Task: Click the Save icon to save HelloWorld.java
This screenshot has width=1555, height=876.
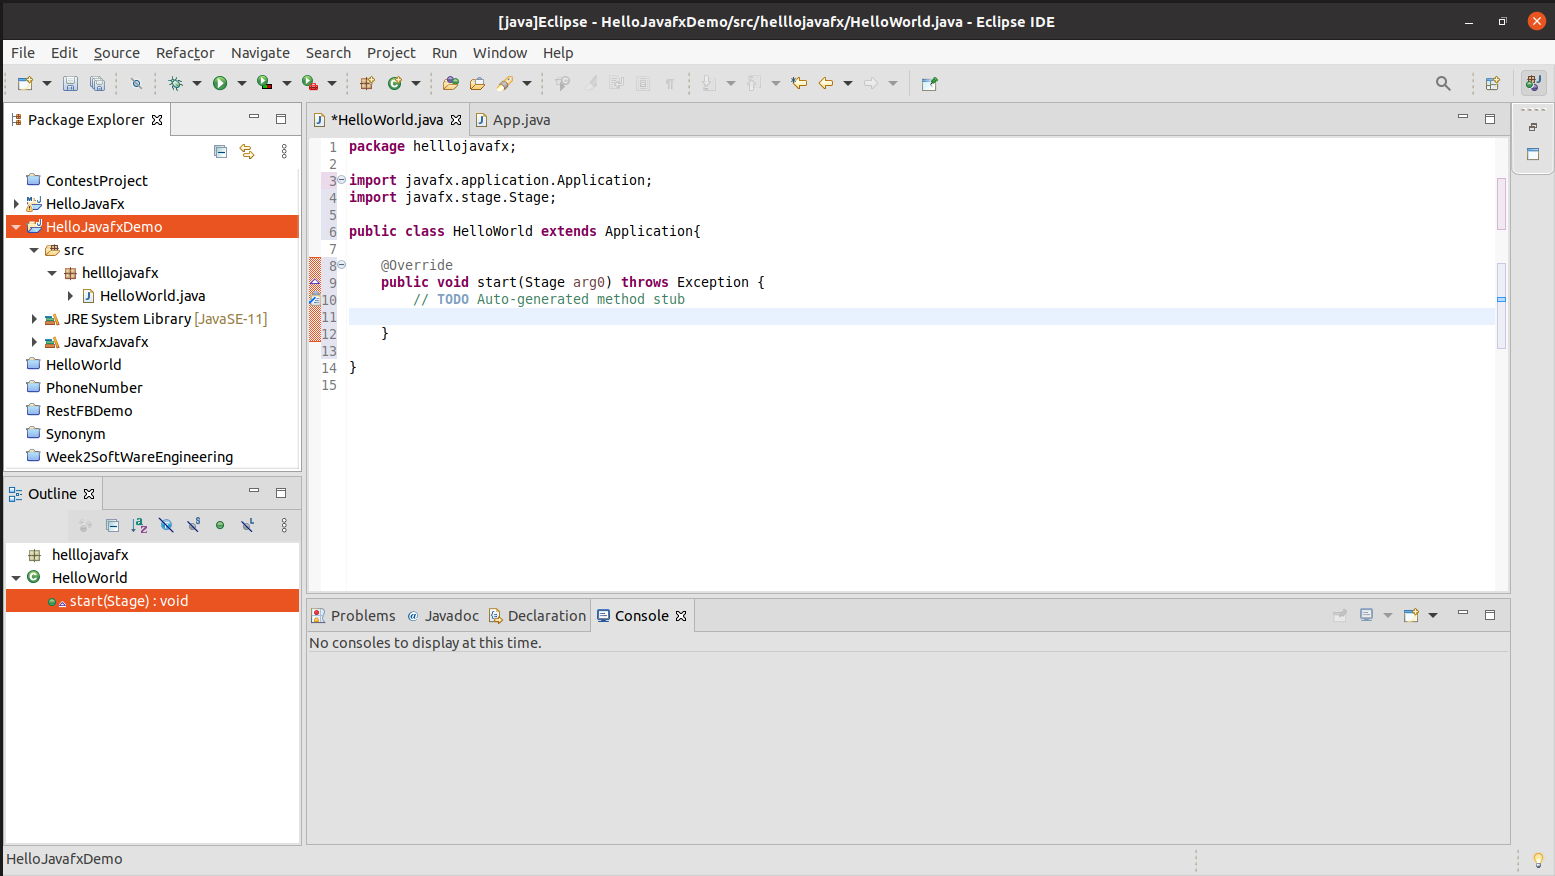Action: pyautogui.click(x=70, y=83)
